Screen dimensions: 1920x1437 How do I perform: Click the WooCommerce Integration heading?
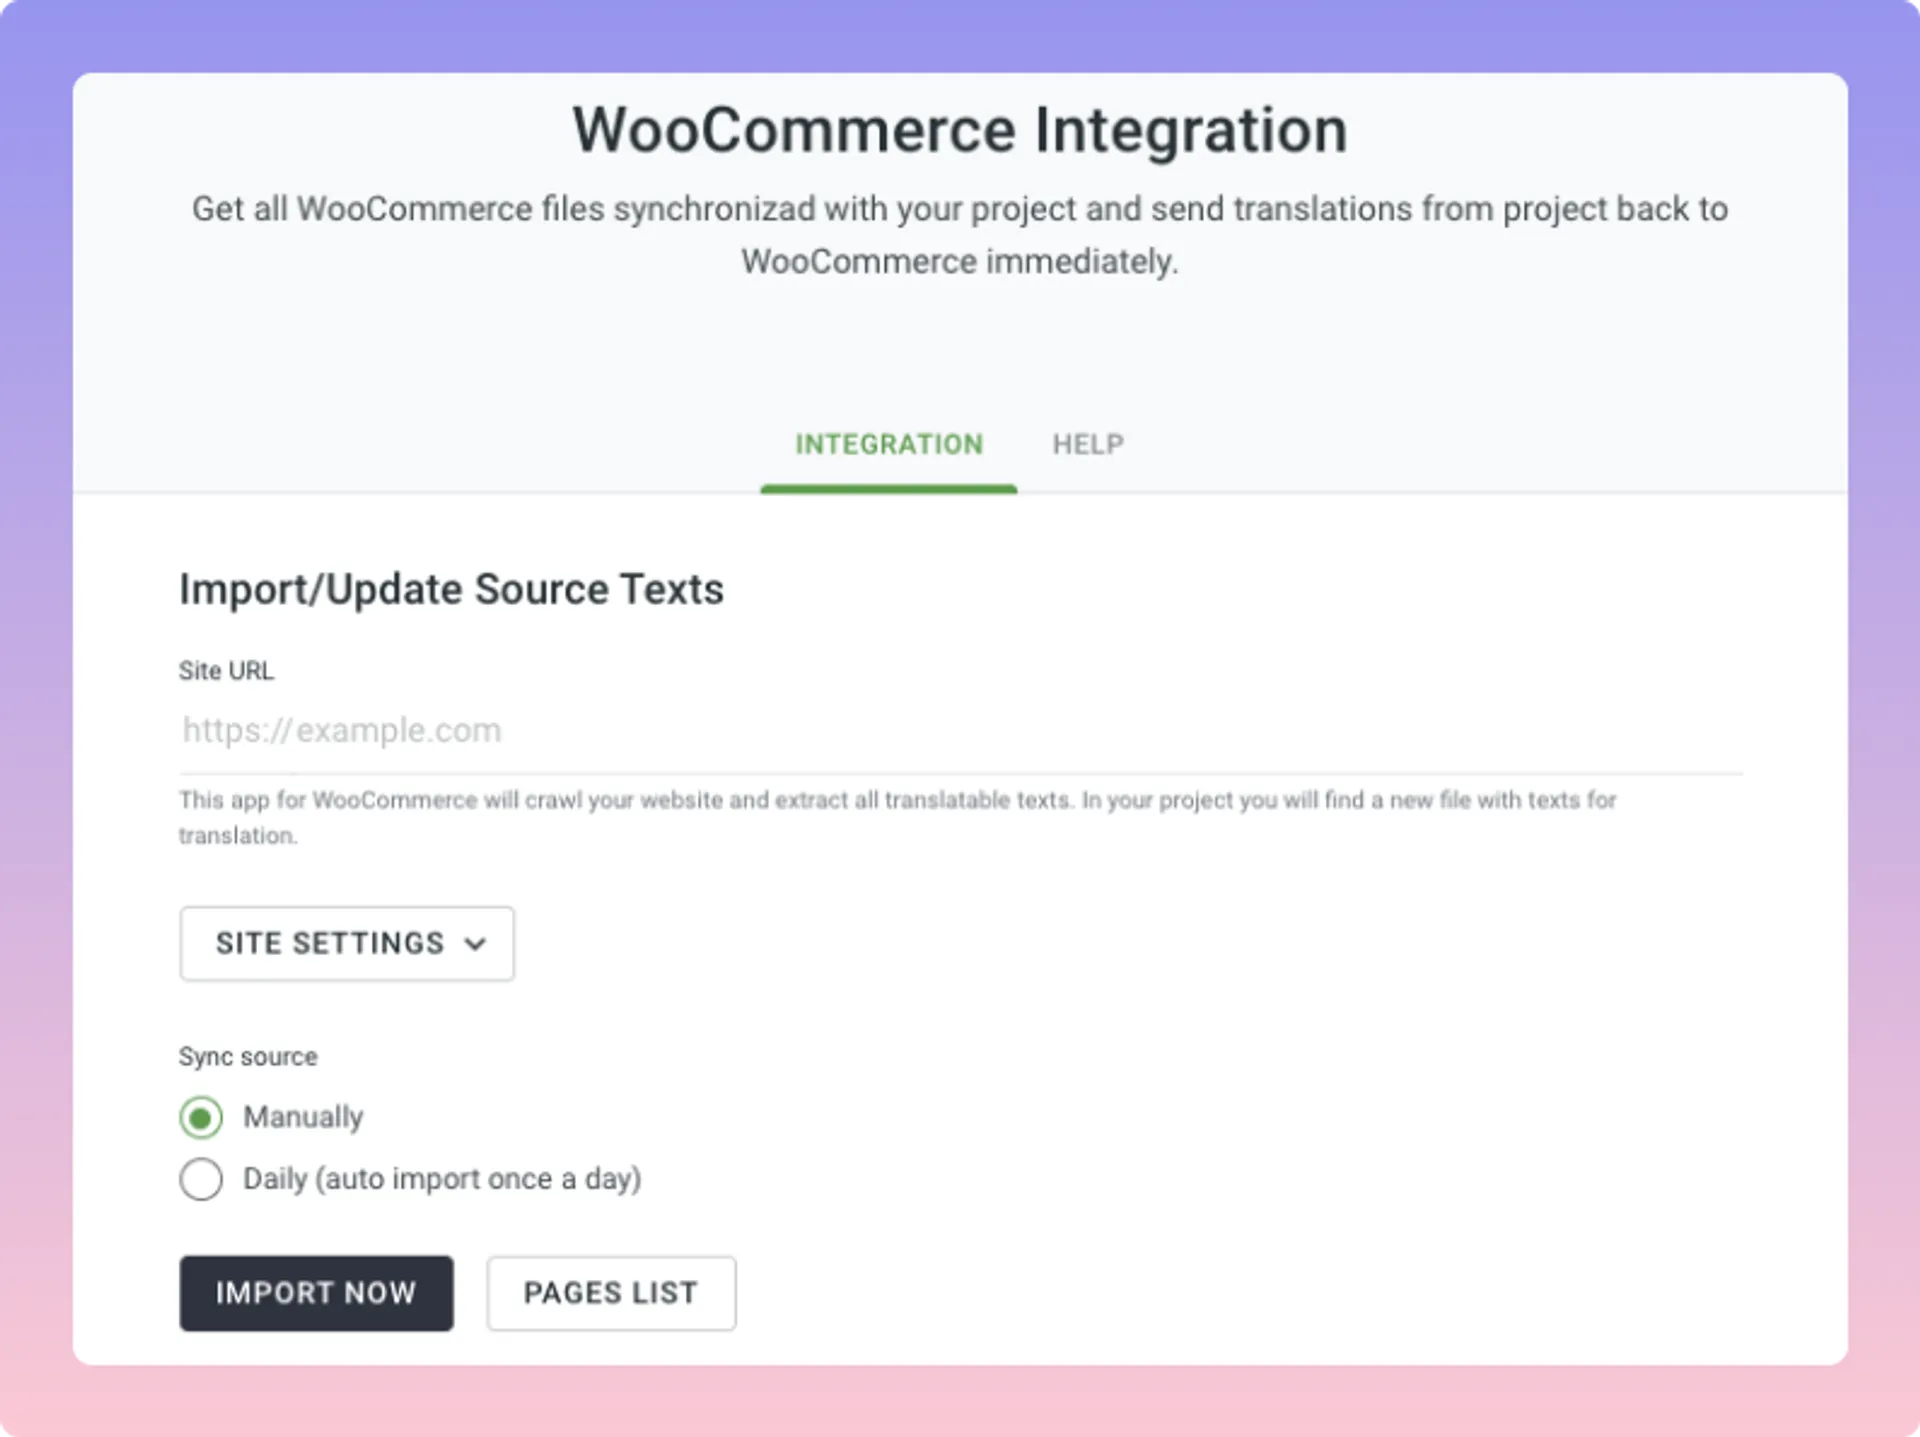coord(960,131)
